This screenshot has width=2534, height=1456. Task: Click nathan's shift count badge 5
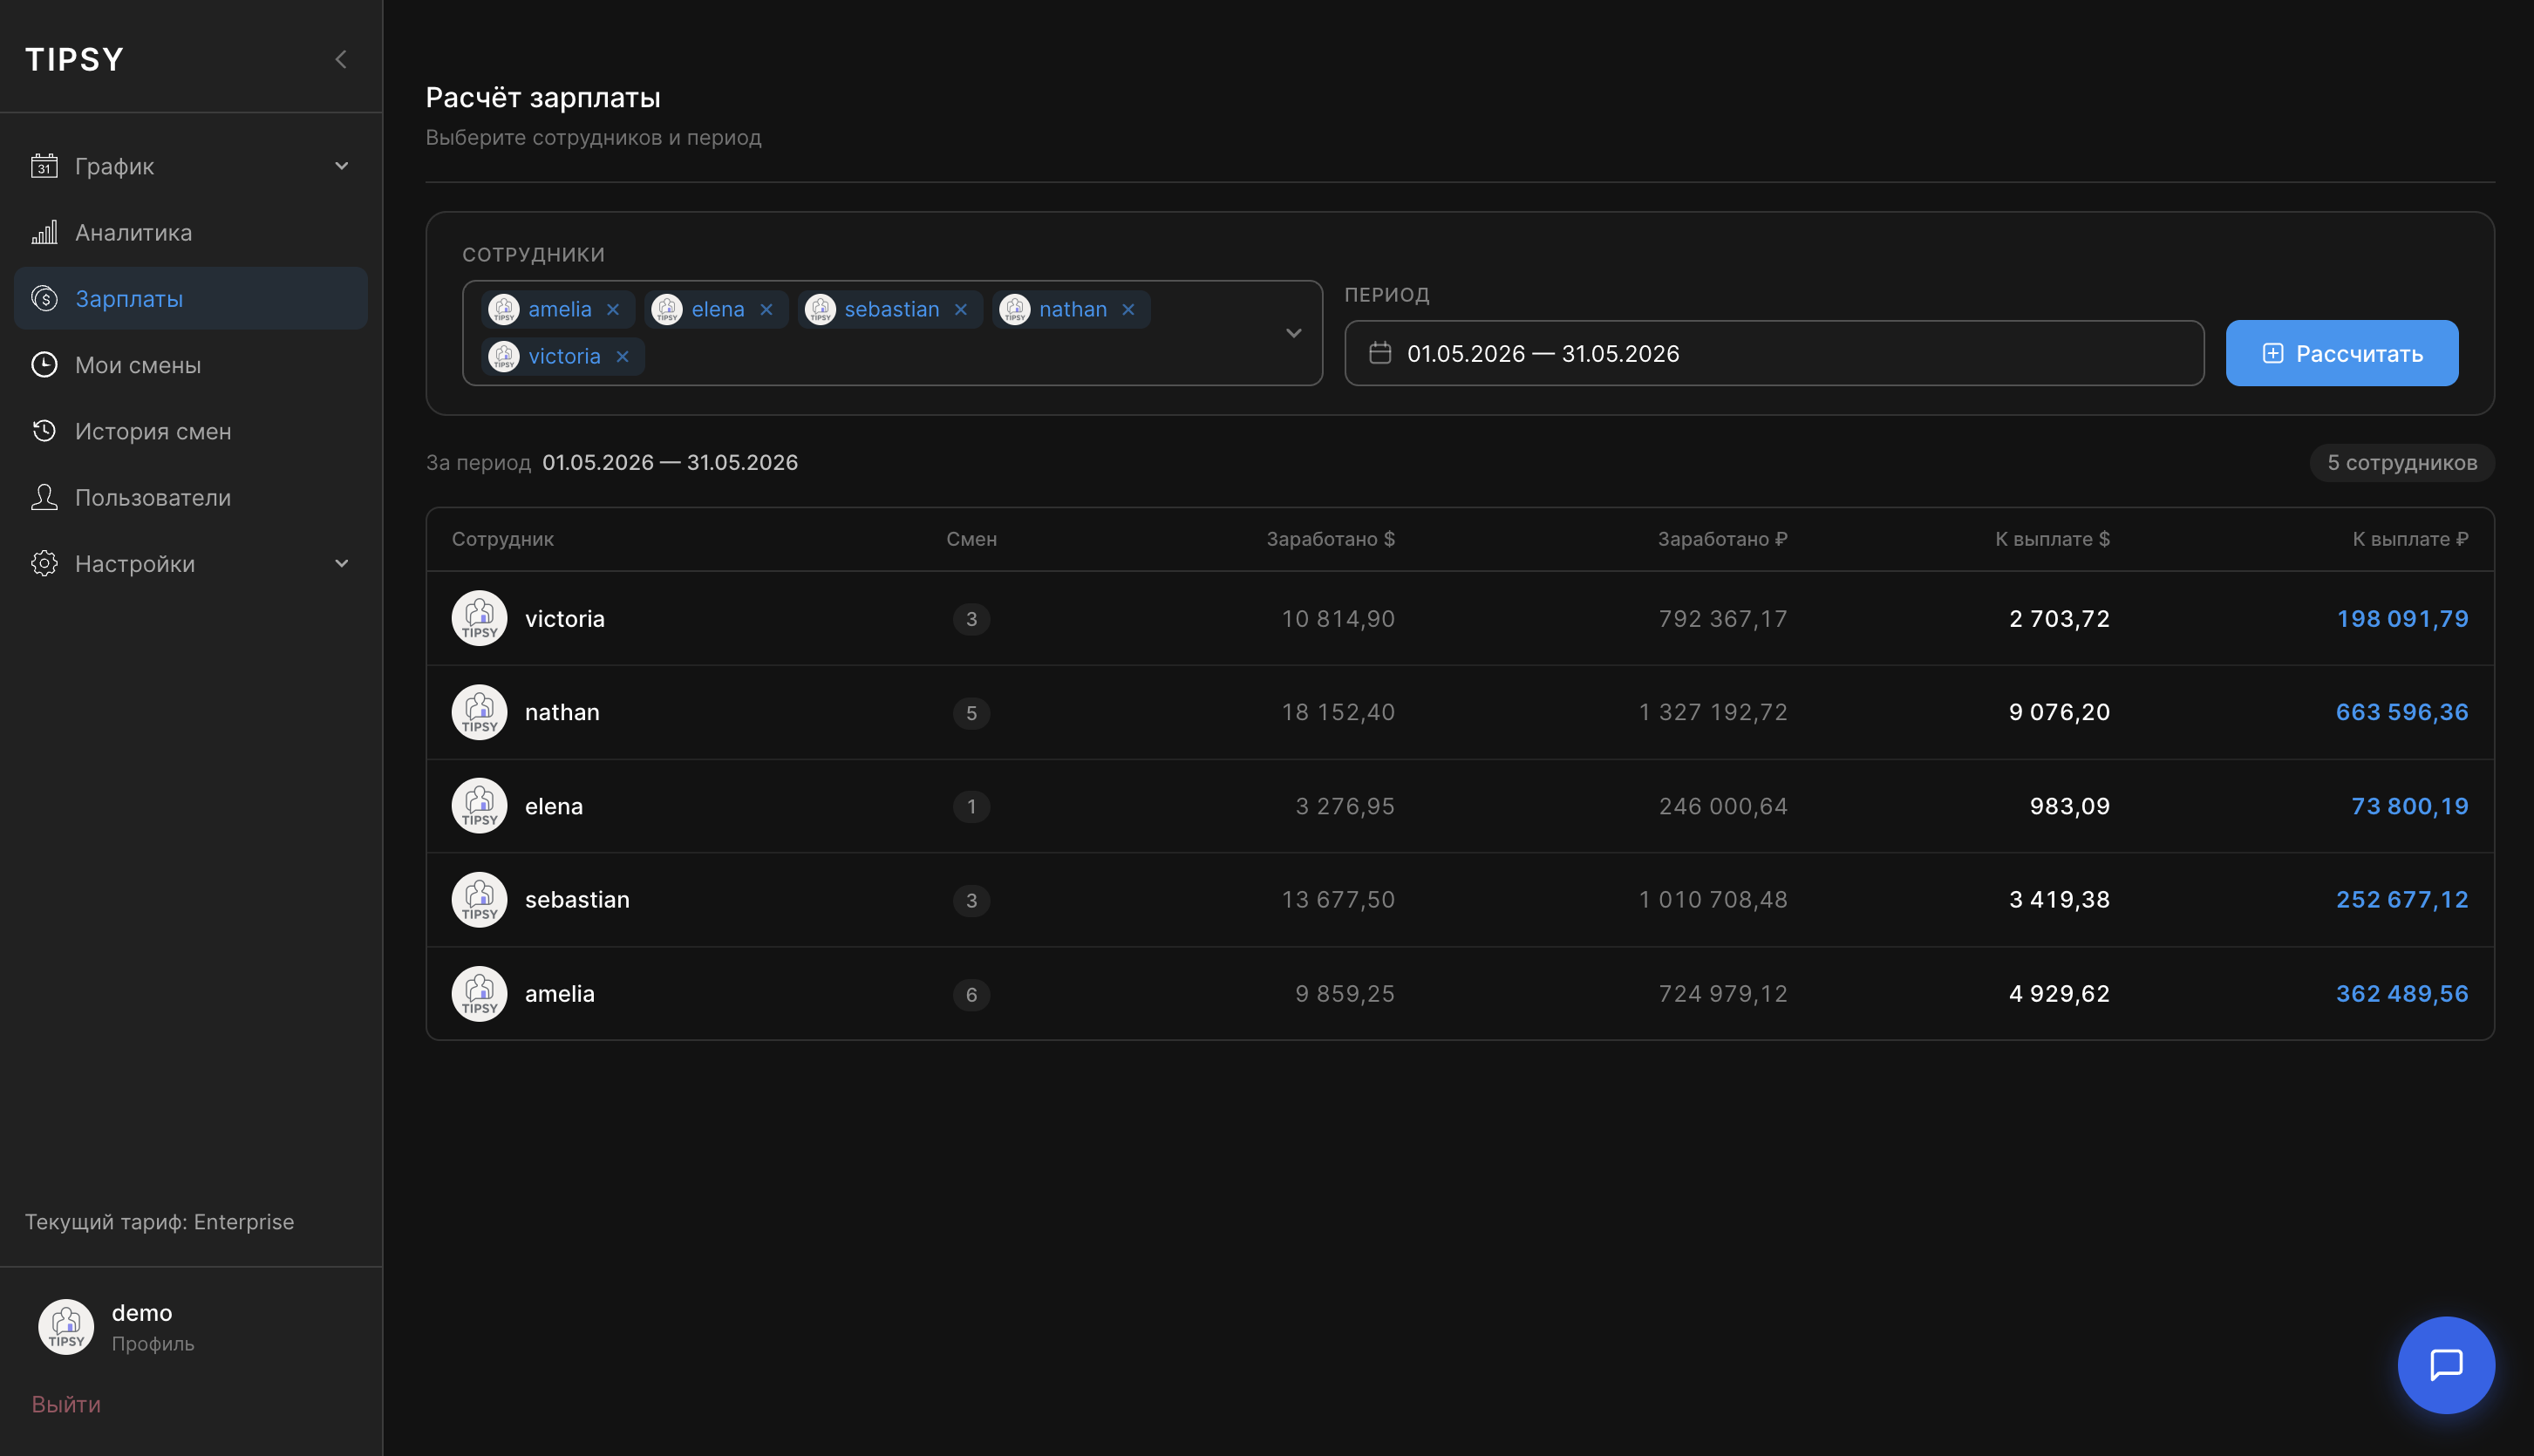pos(971,713)
